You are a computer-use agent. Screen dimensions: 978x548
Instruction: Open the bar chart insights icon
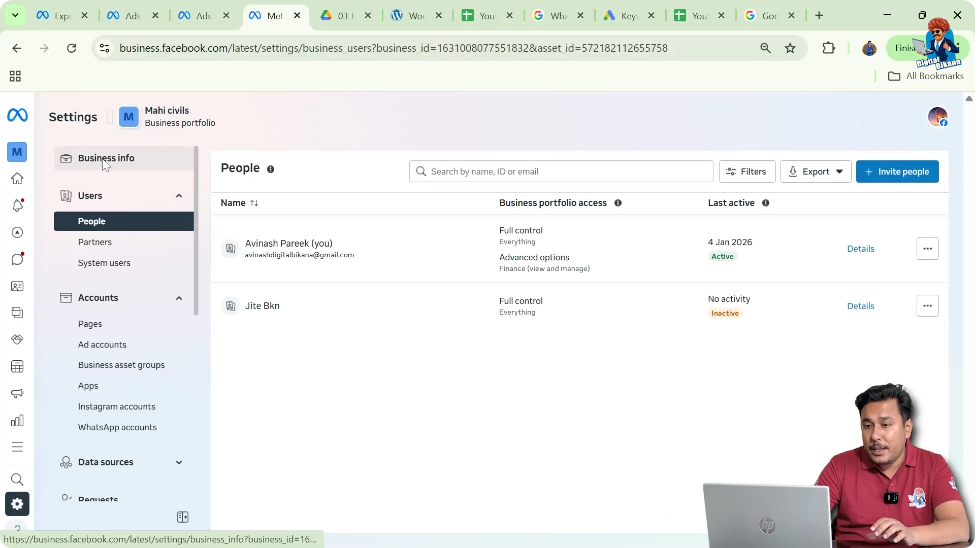pyautogui.click(x=17, y=420)
